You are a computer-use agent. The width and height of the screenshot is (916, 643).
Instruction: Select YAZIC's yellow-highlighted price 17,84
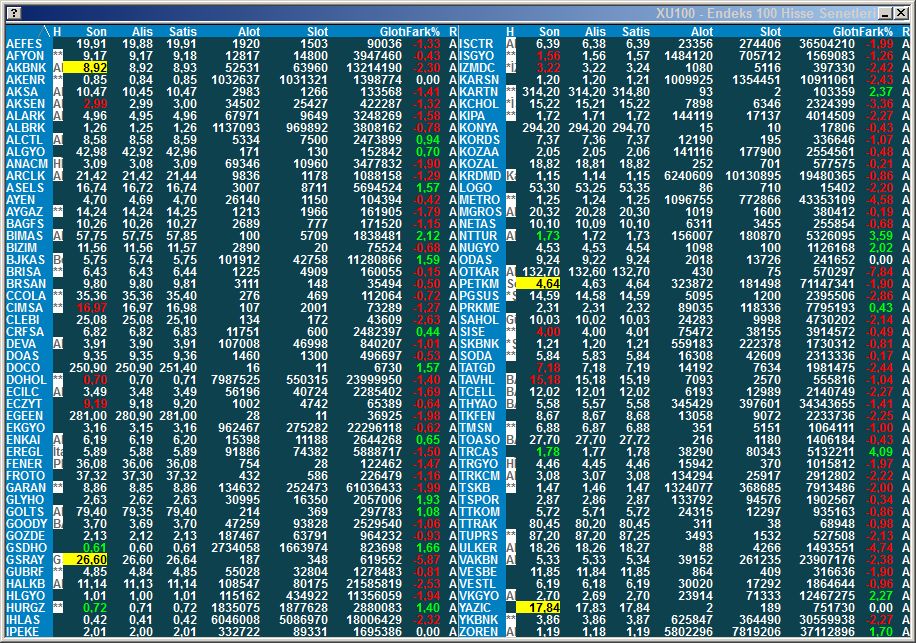(539, 607)
